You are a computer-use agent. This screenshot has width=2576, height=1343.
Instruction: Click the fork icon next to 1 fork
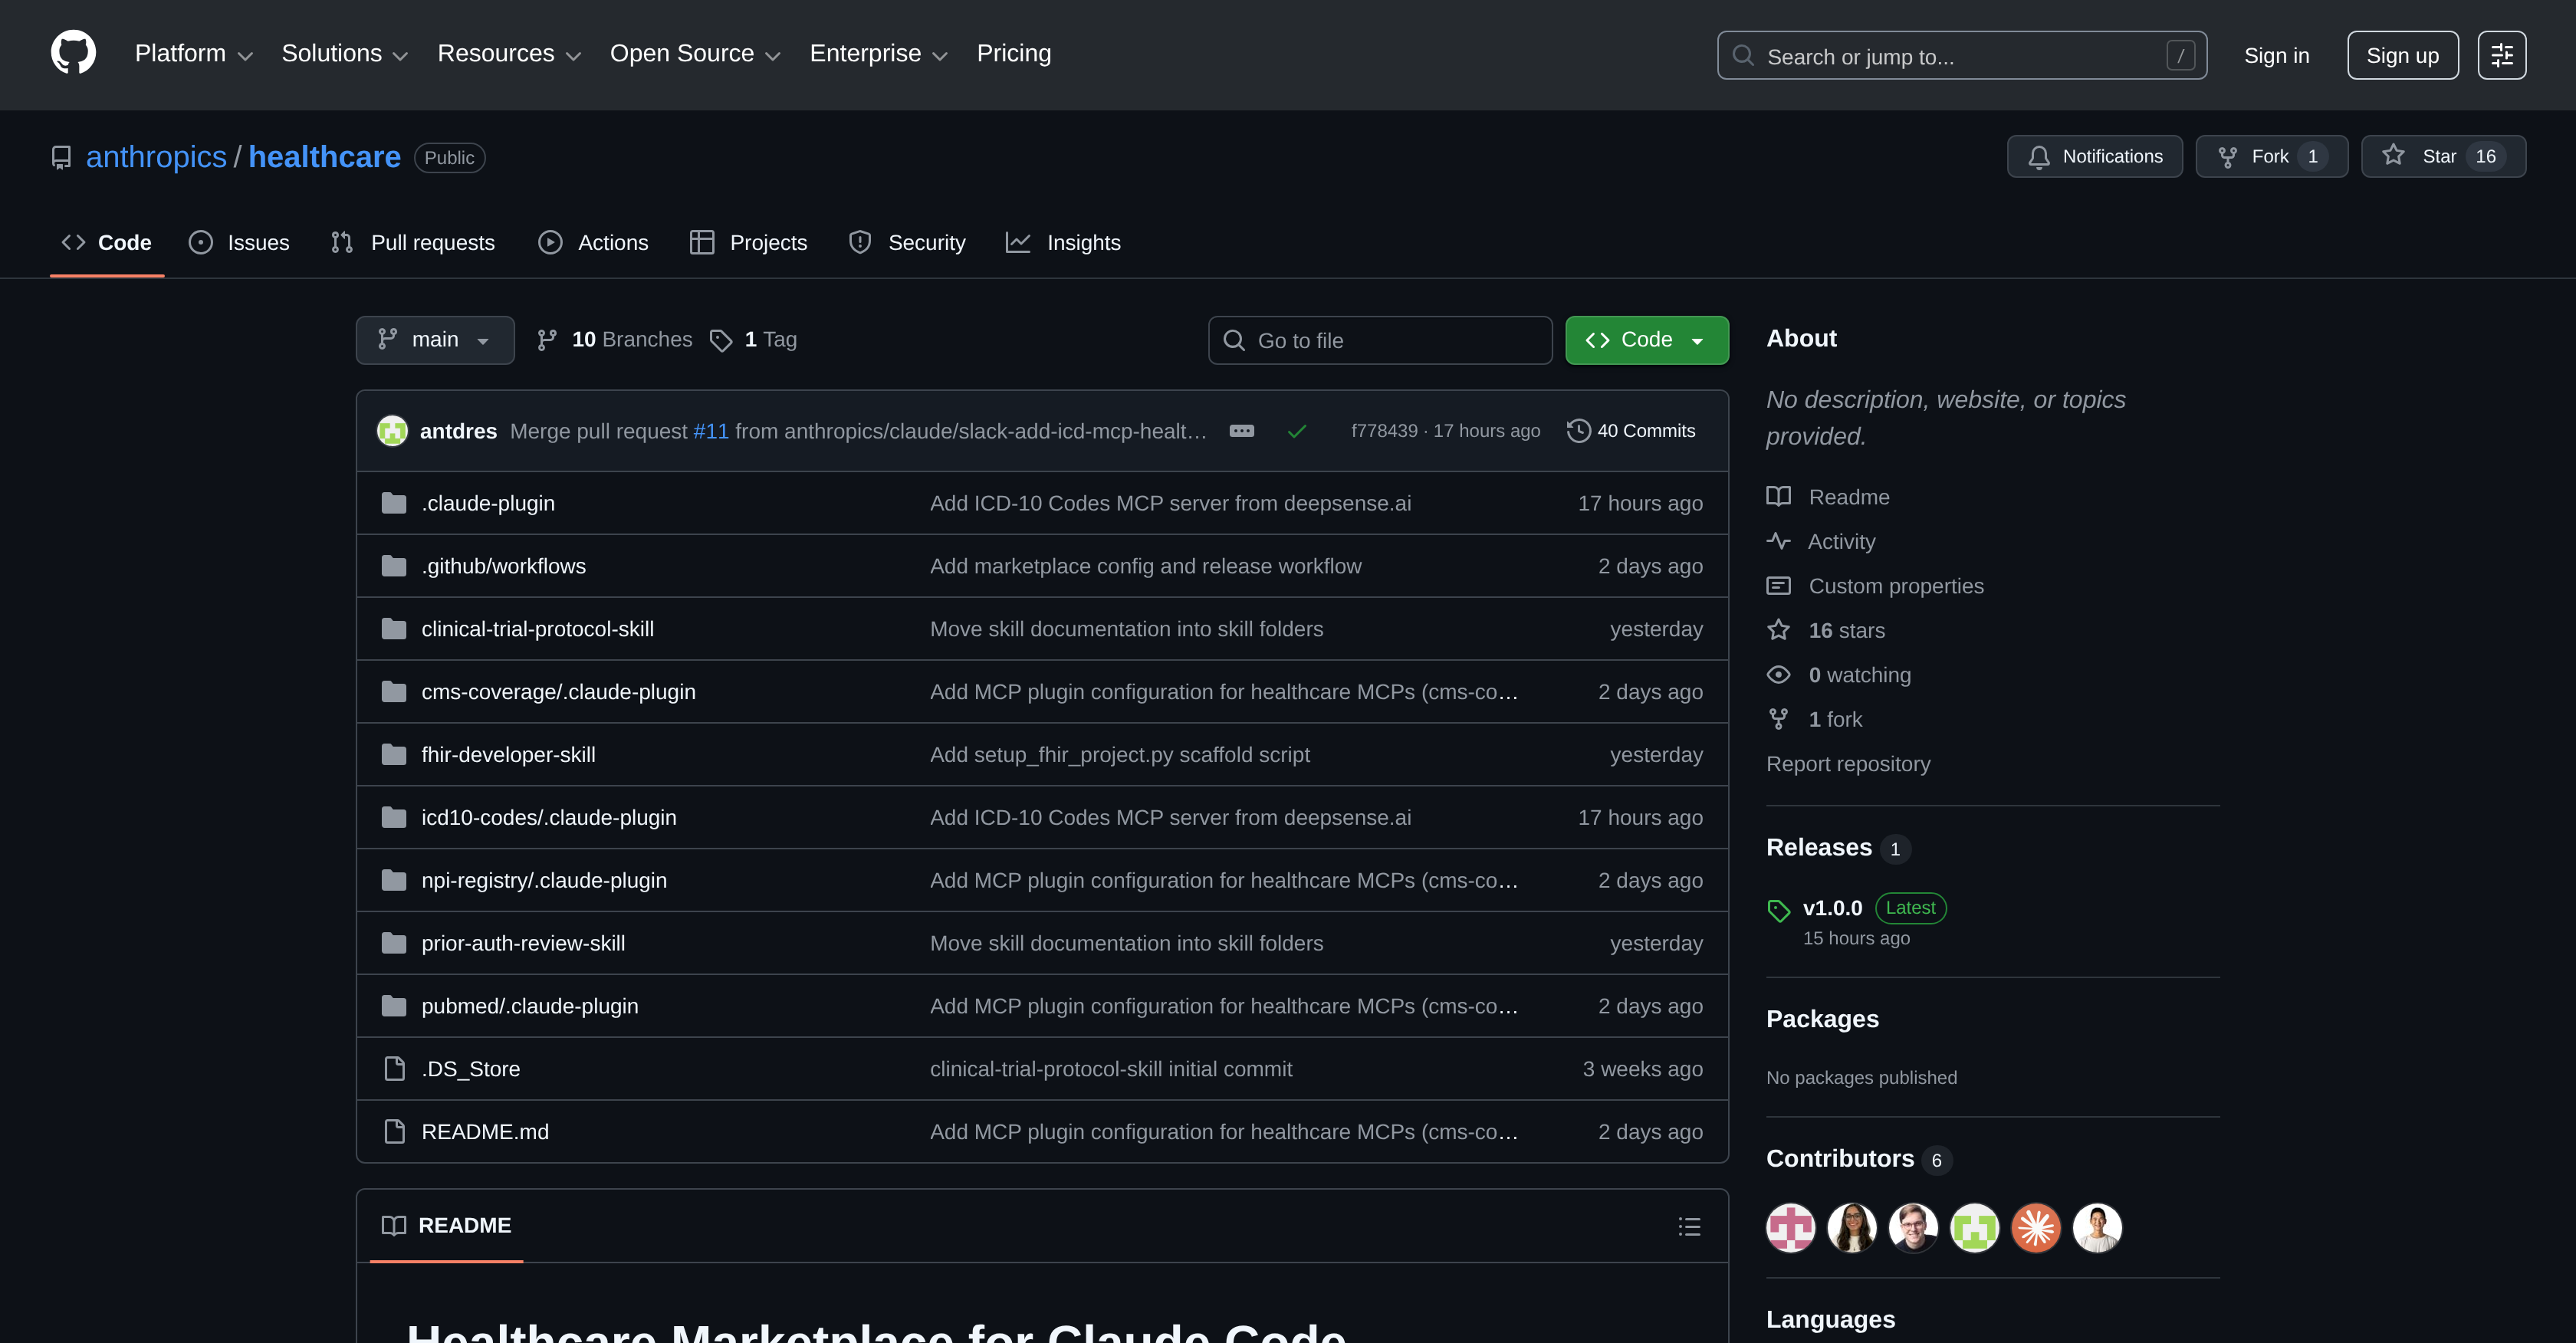pyautogui.click(x=1779, y=718)
